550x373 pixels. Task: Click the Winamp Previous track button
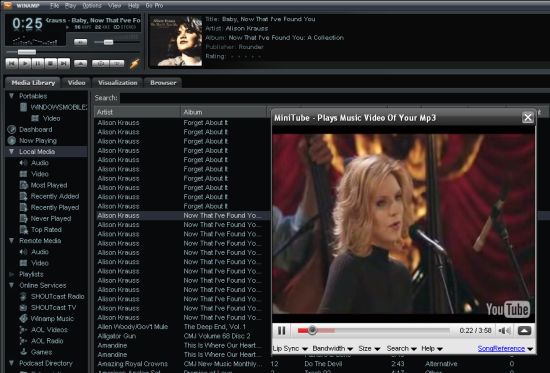pyautogui.click(x=12, y=64)
